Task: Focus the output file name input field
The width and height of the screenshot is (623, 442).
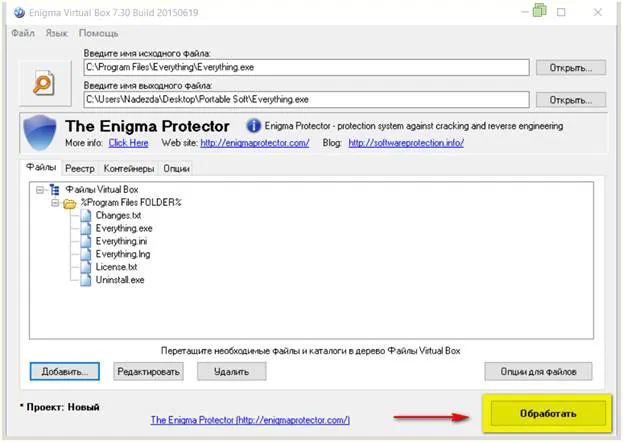Action: click(306, 99)
